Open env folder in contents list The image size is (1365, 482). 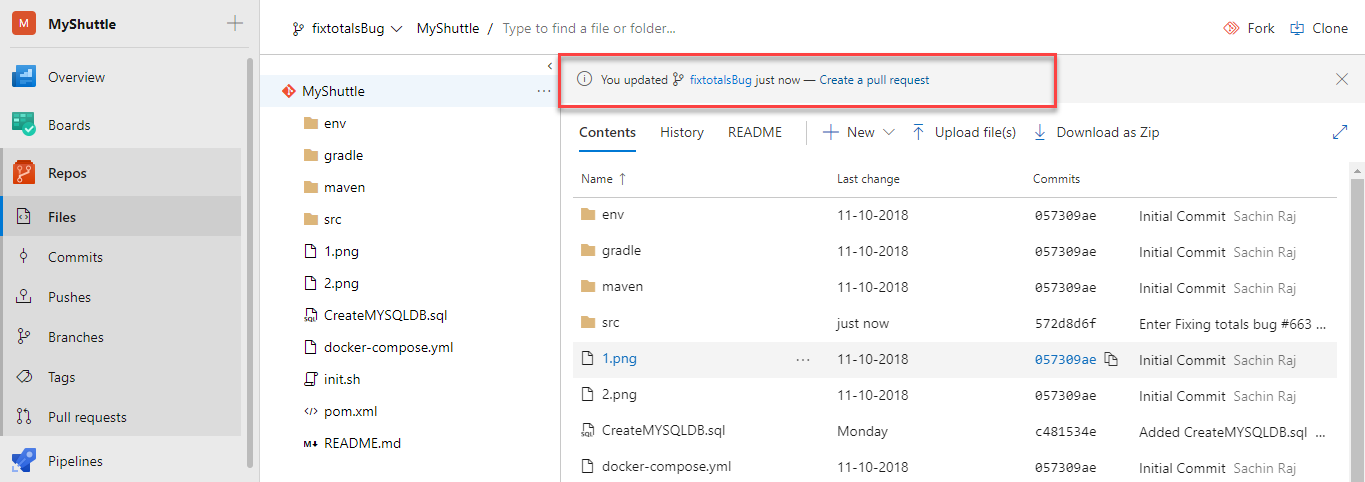(x=613, y=215)
